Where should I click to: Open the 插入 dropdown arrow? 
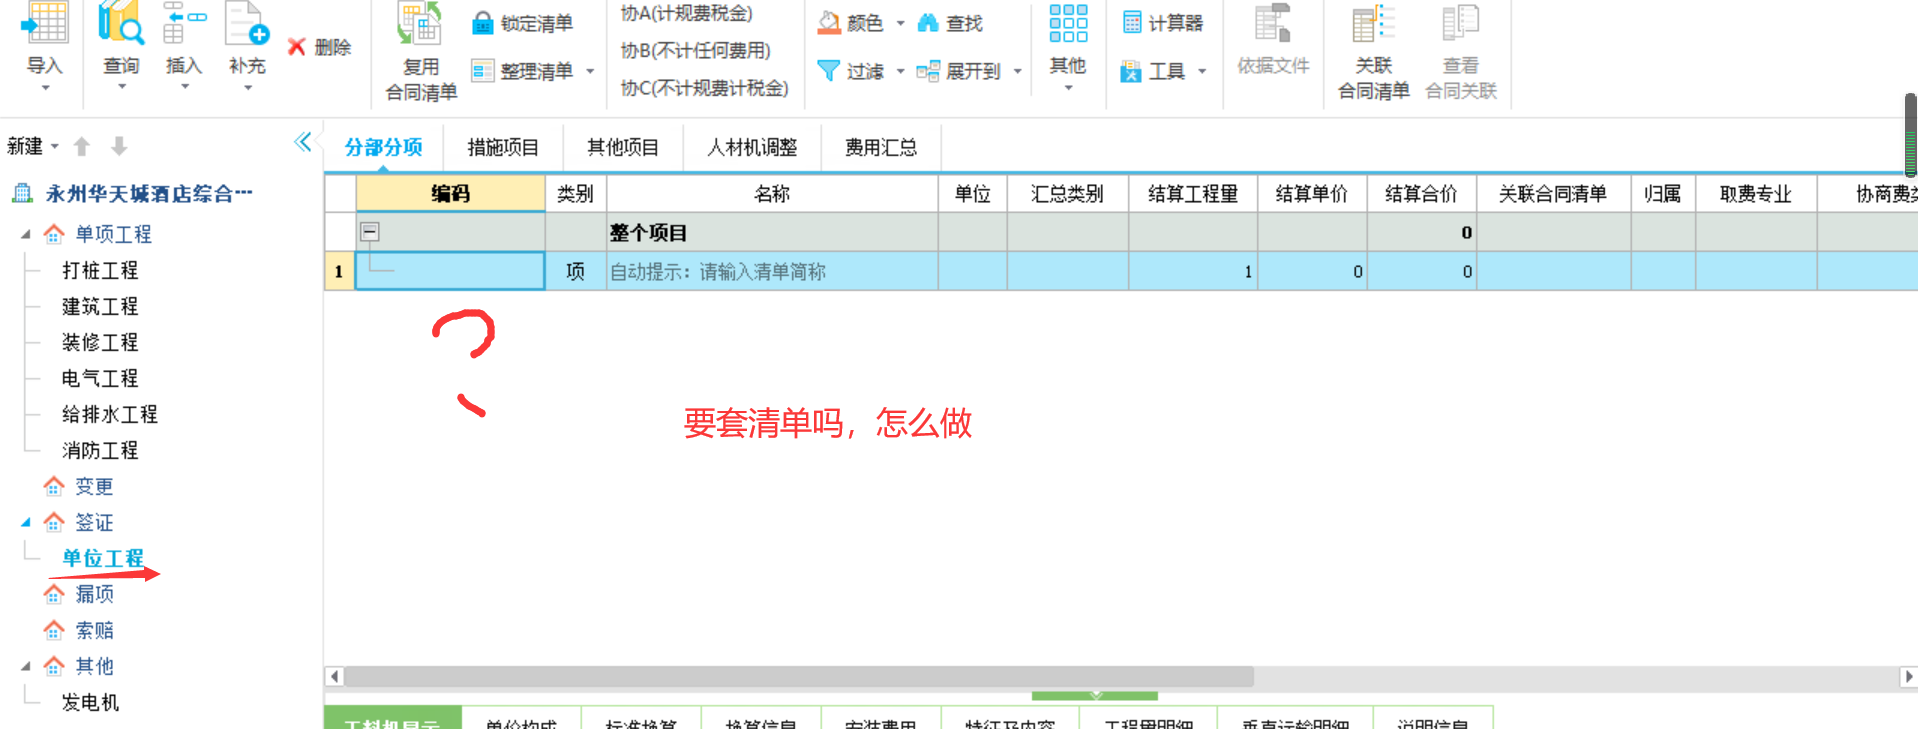click(184, 88)
